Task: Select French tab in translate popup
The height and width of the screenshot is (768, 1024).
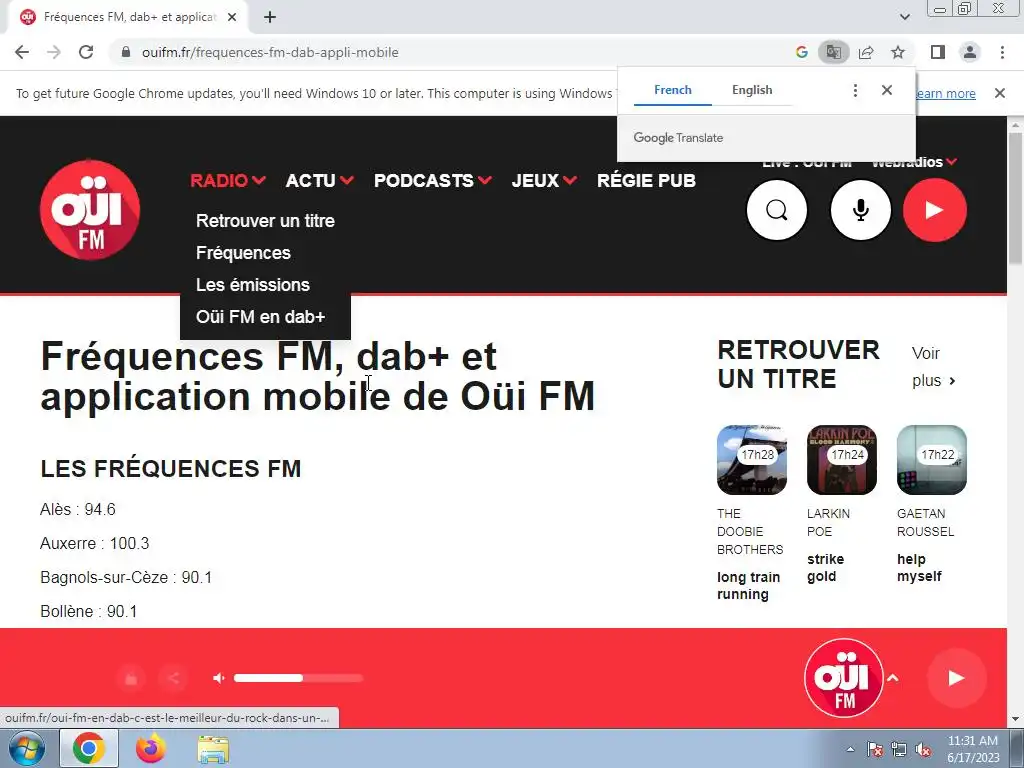Action: point(673,90)
